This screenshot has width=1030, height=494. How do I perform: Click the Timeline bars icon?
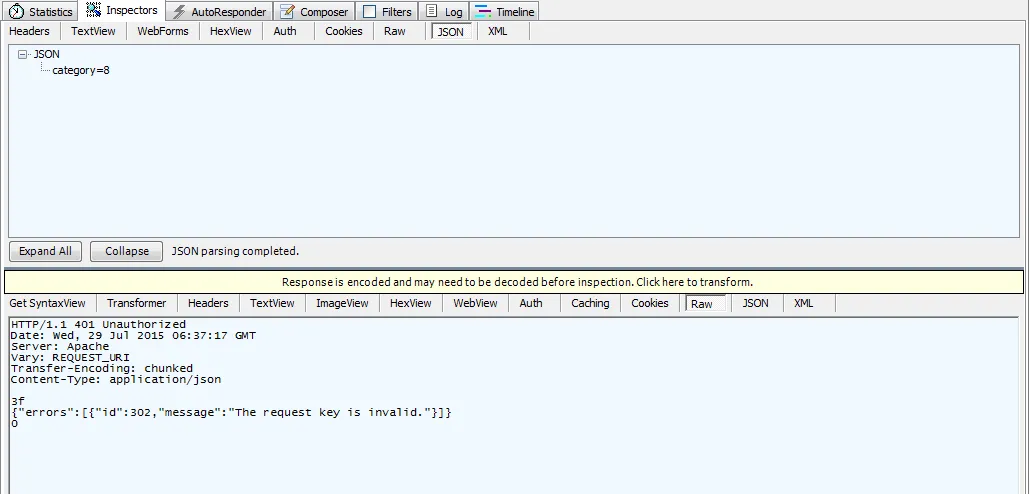point(483,12)
